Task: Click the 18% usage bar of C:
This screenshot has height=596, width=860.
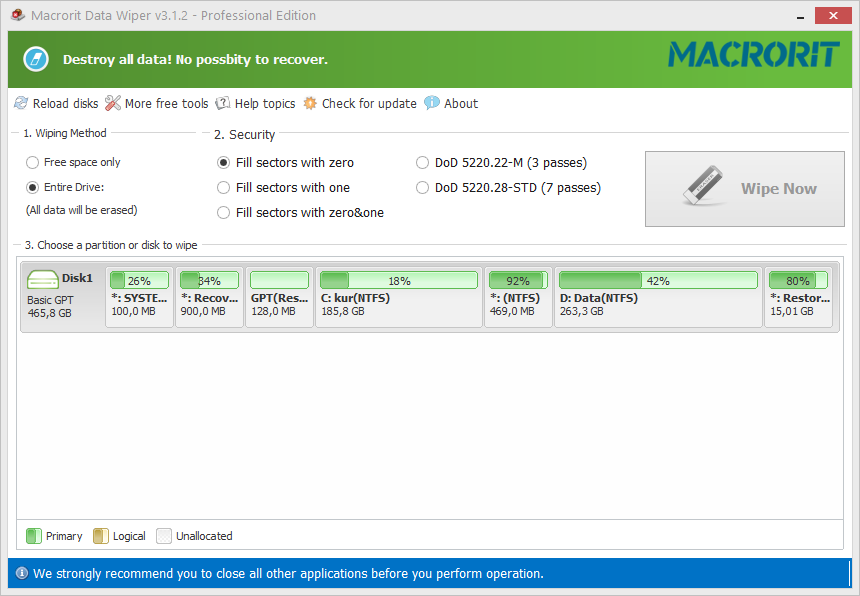Action: click(399, 280)
